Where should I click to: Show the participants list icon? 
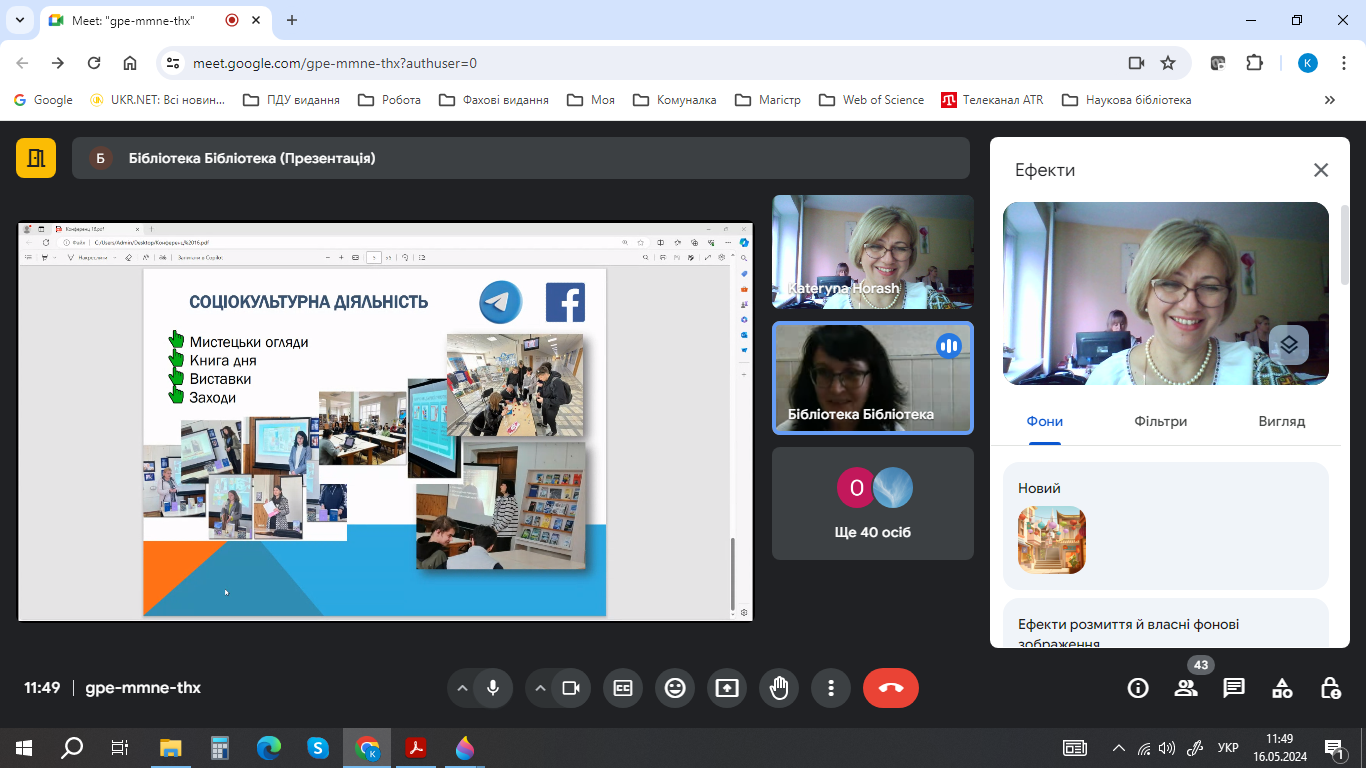[1186, 688]
